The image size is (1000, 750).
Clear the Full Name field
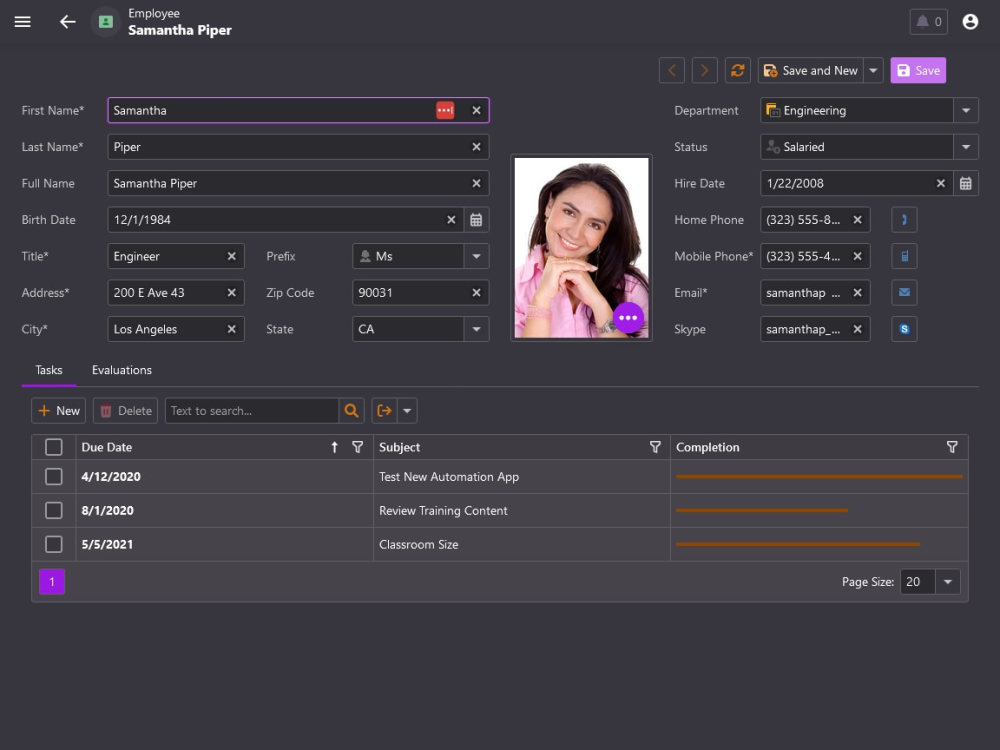click(x=476, y=183)
